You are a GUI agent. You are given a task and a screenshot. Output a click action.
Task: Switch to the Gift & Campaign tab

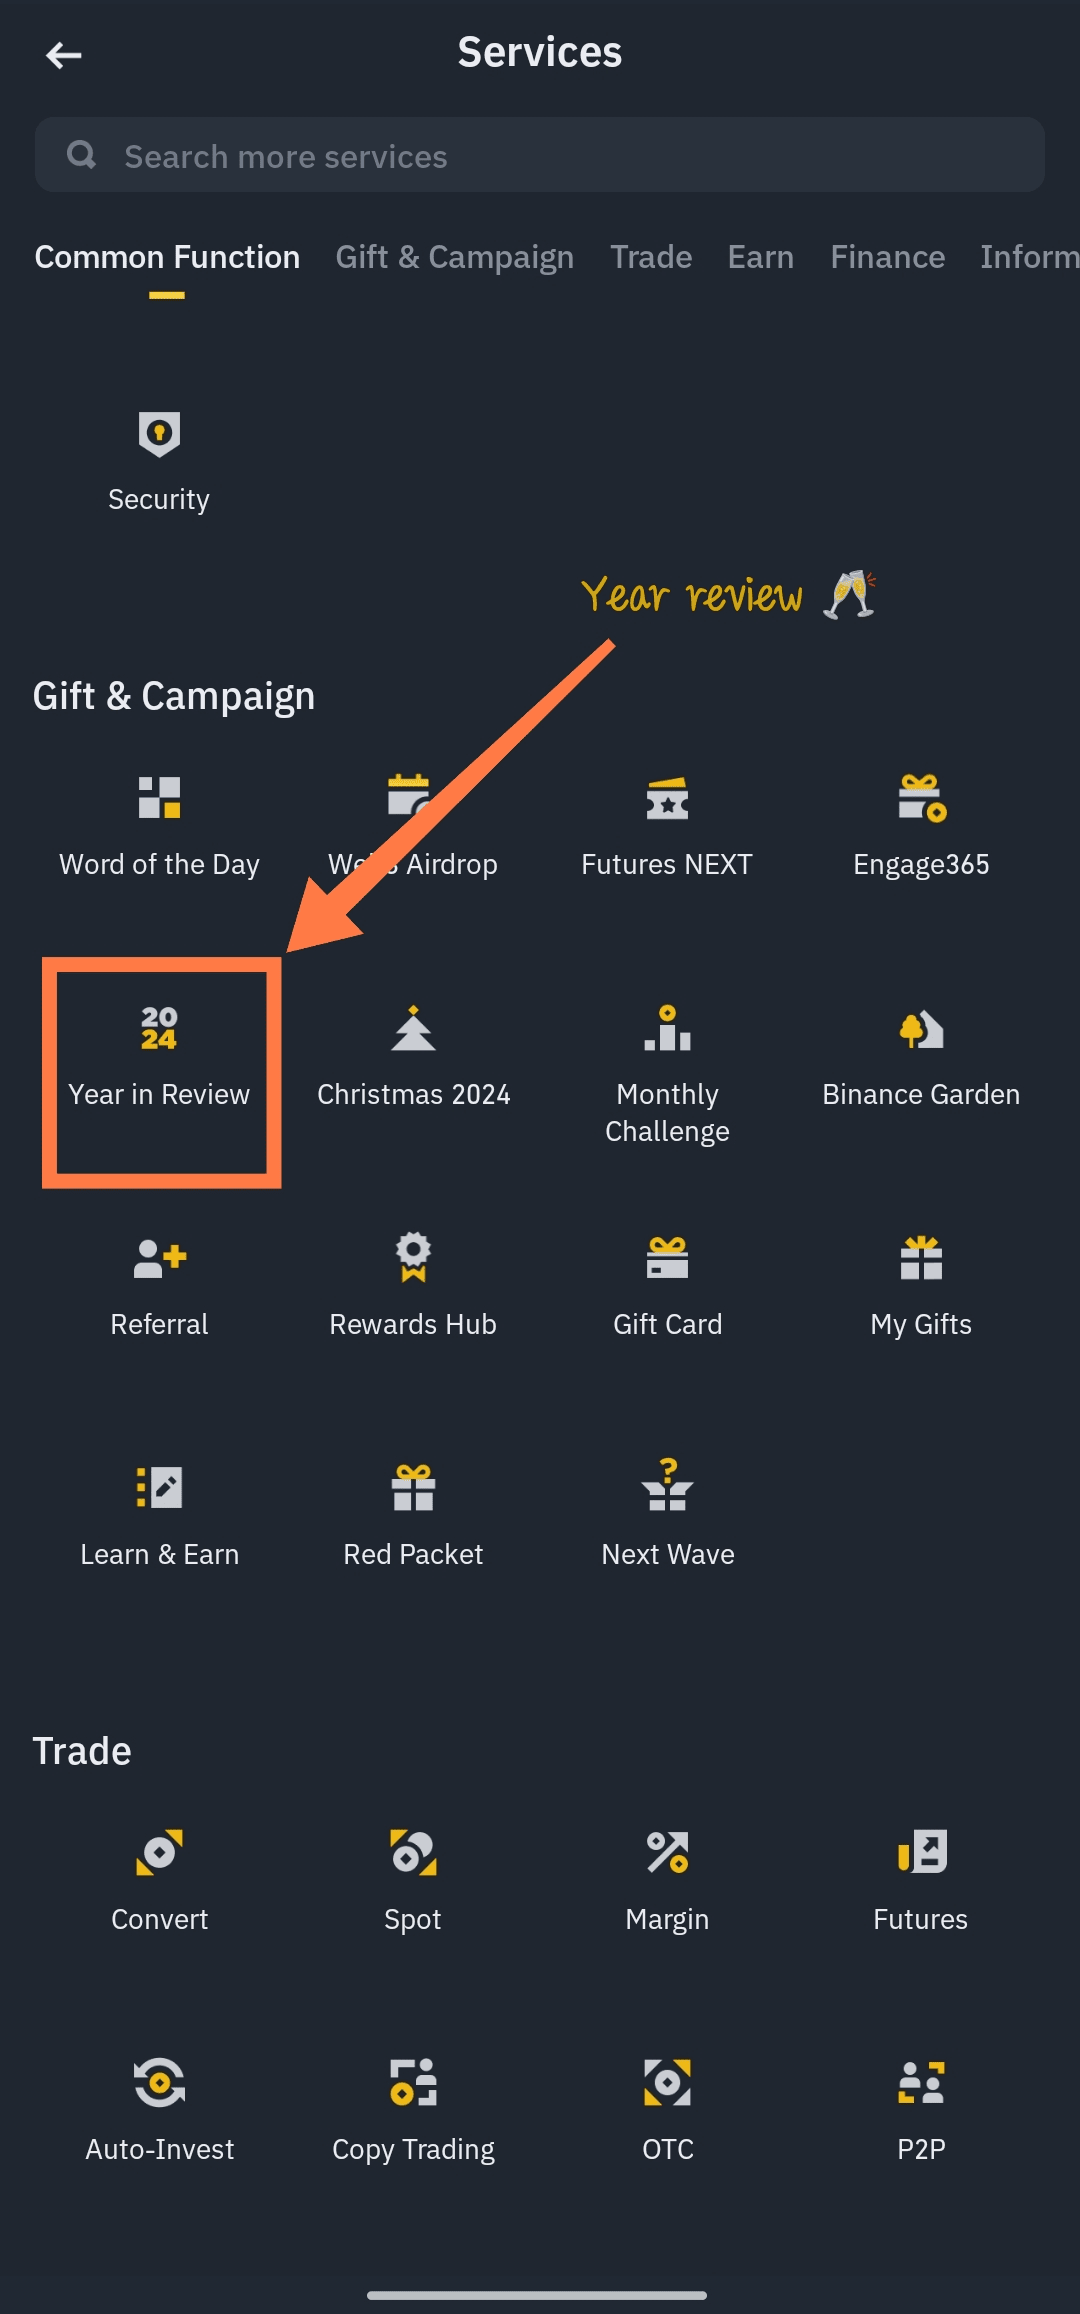coord(455,257)
